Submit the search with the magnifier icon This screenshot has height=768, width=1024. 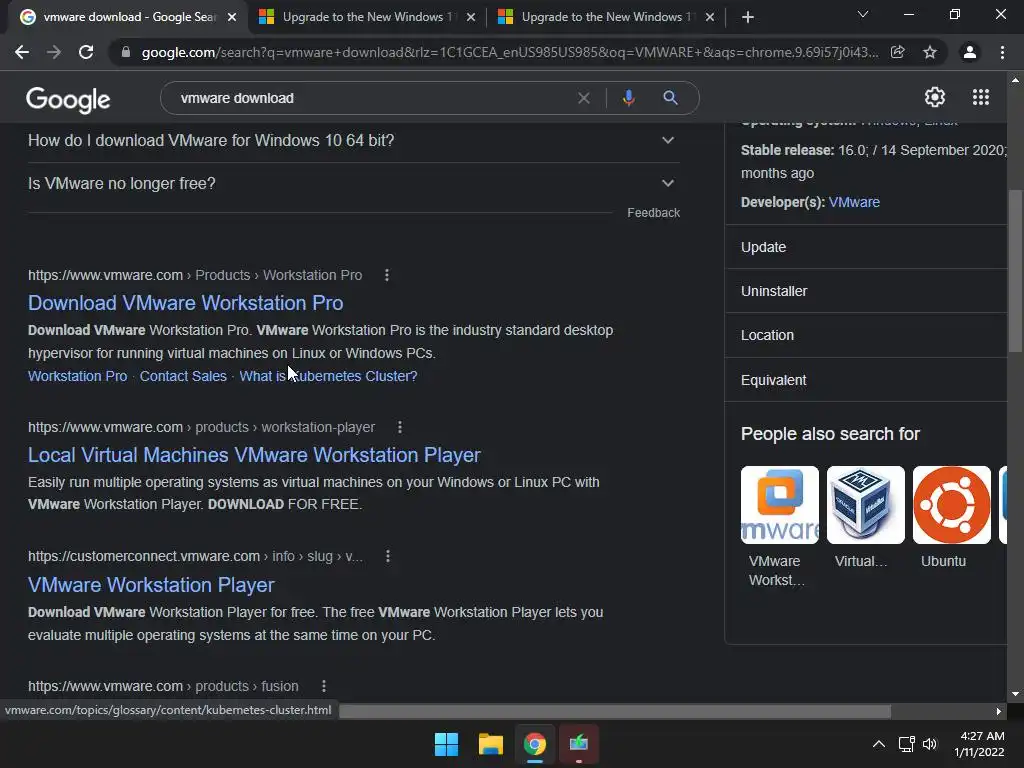pyautogui.click(x=670, y=98)
